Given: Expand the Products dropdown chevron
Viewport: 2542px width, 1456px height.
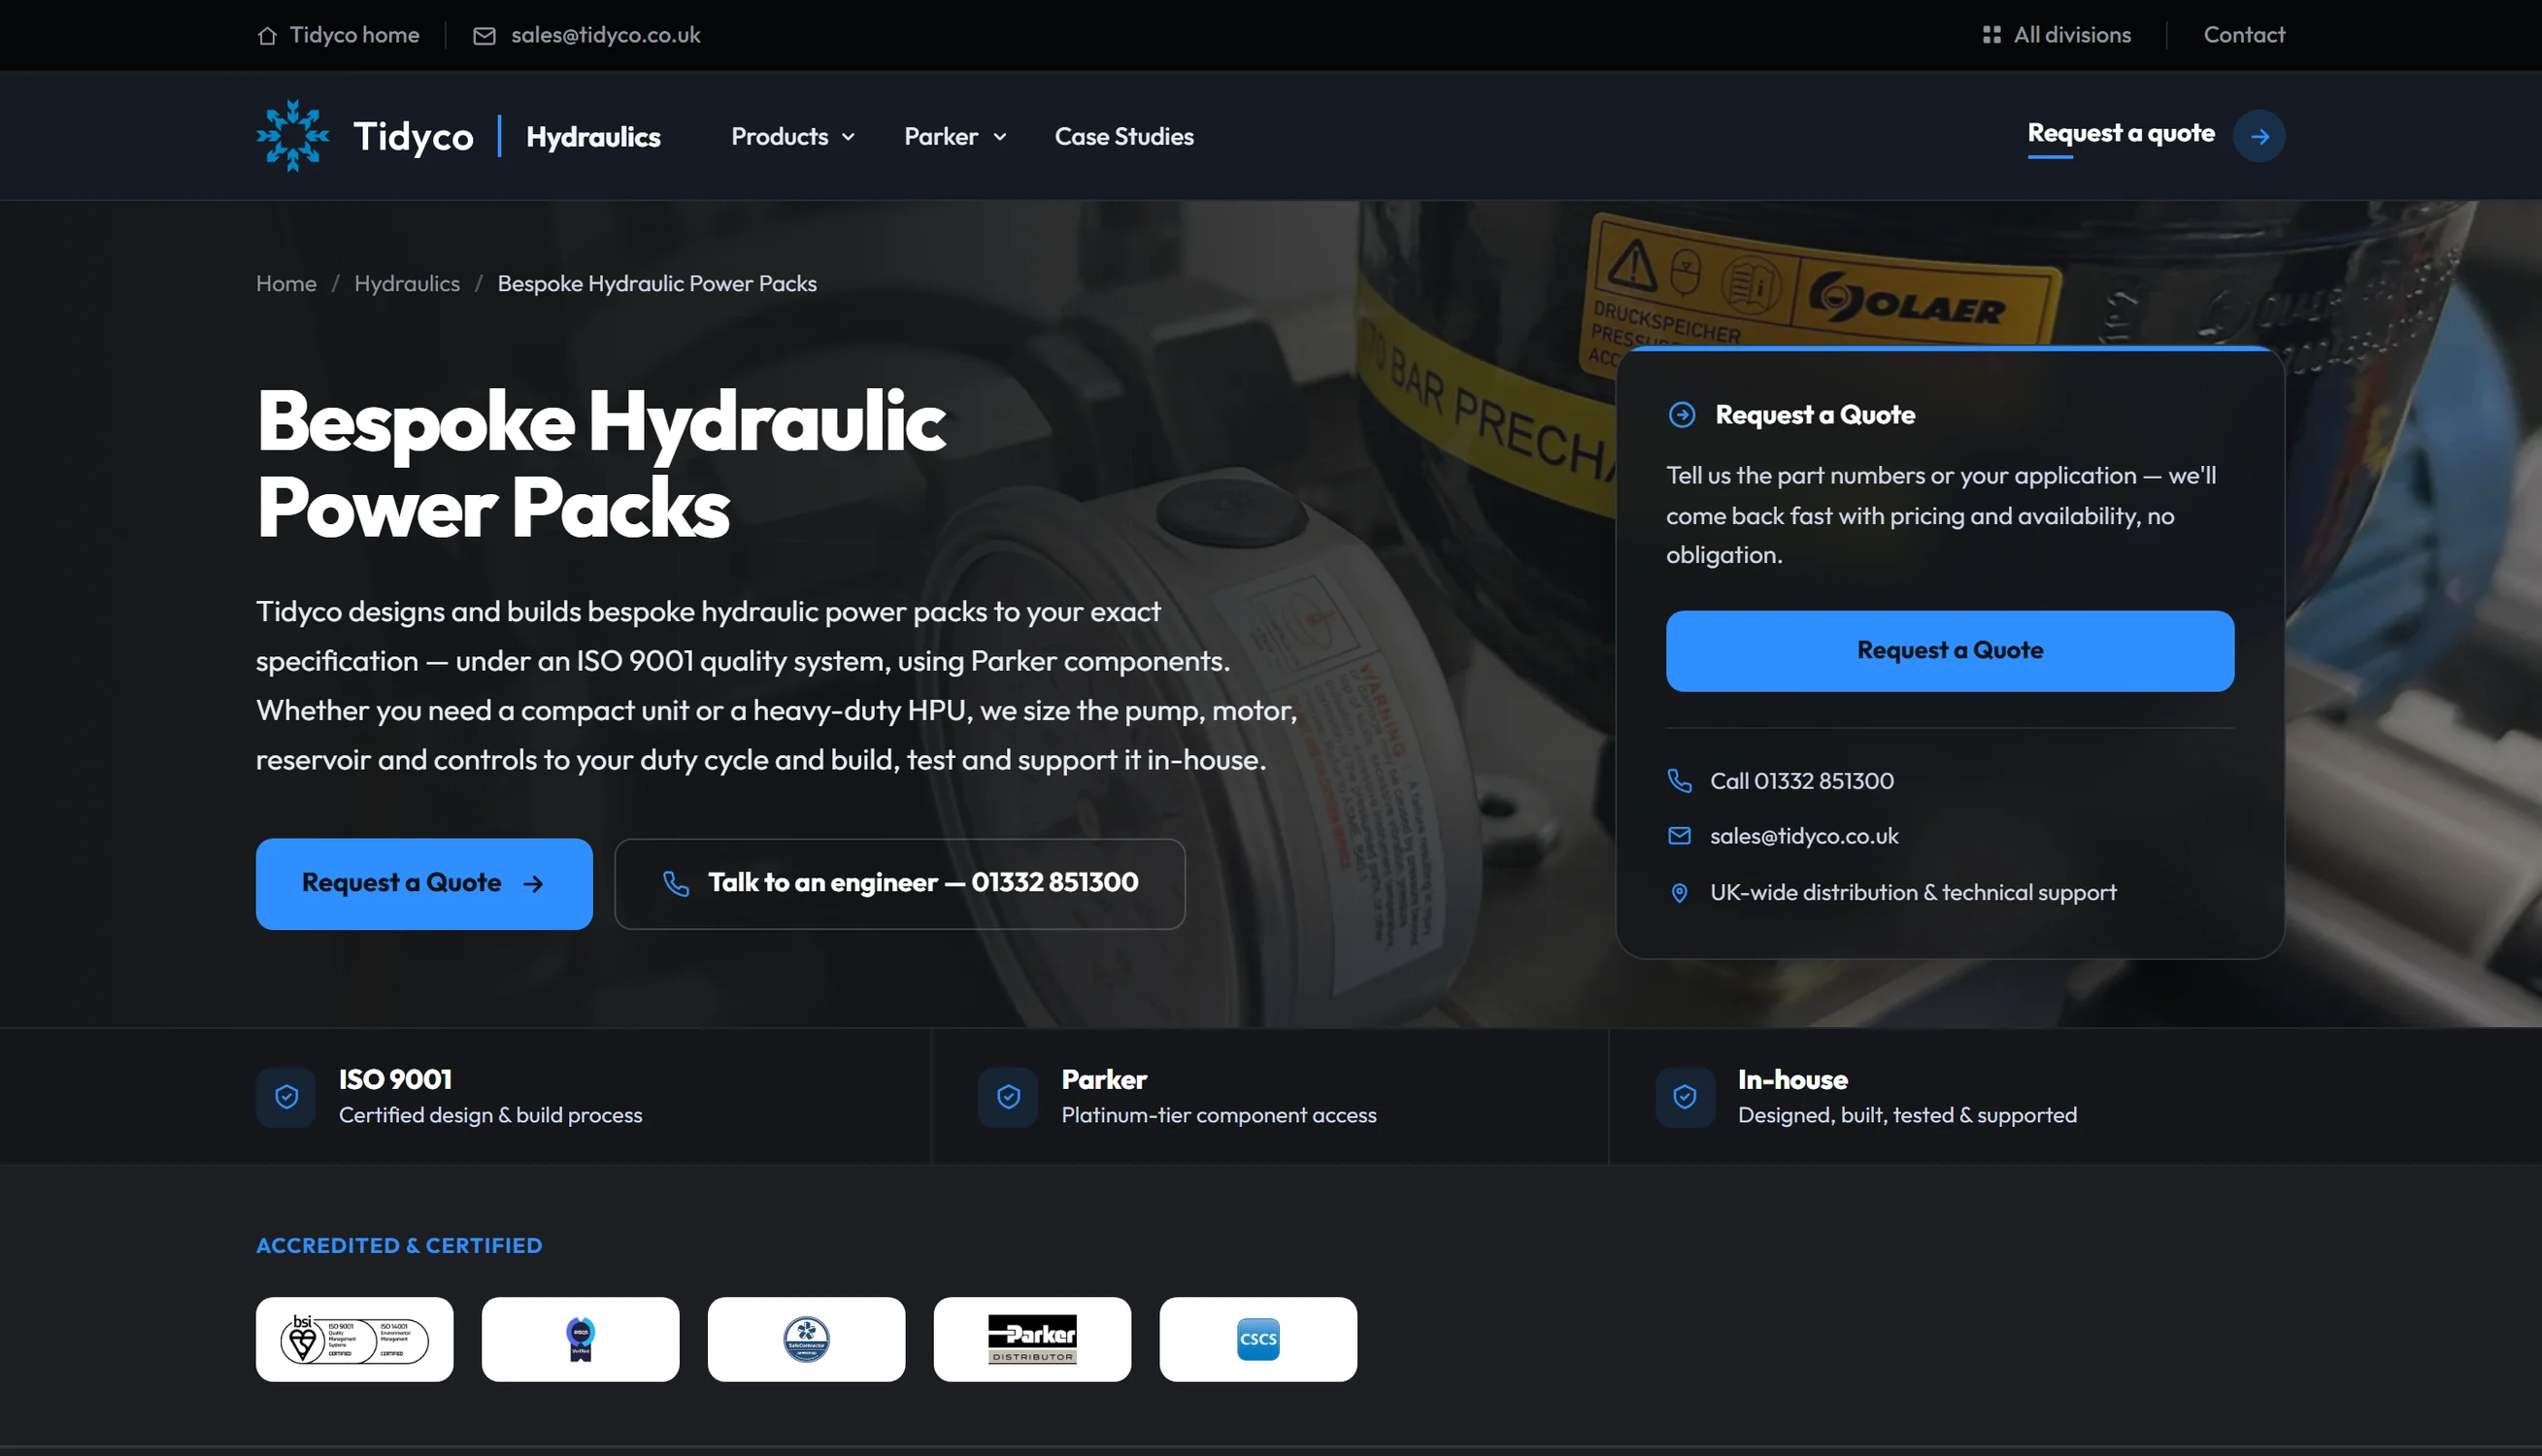Looking at the screenshot, I should pyautogui.click(x=848, y=137).
